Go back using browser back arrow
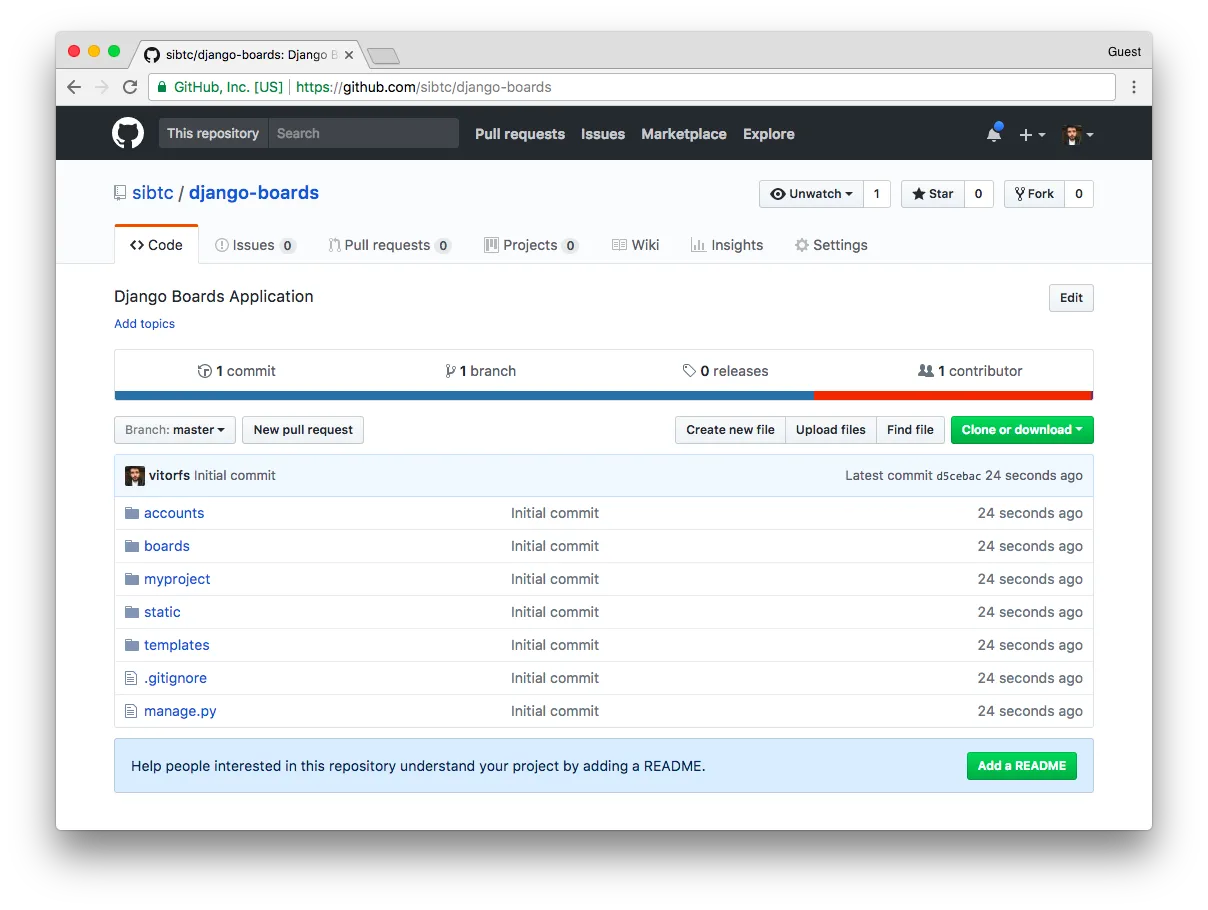The image size is (1208, 910). coord(74,87)
